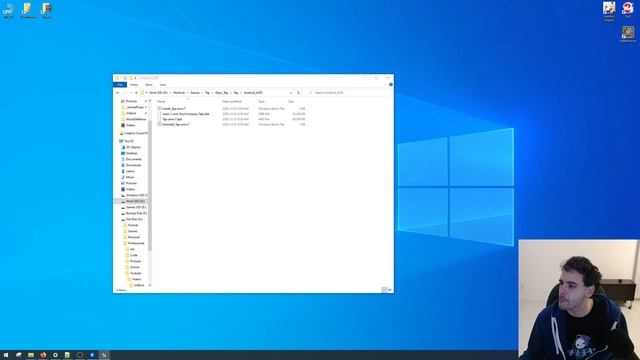Go back using the Explorer back arrow
This screenshot has width=640, height=360.
point(118,93)
